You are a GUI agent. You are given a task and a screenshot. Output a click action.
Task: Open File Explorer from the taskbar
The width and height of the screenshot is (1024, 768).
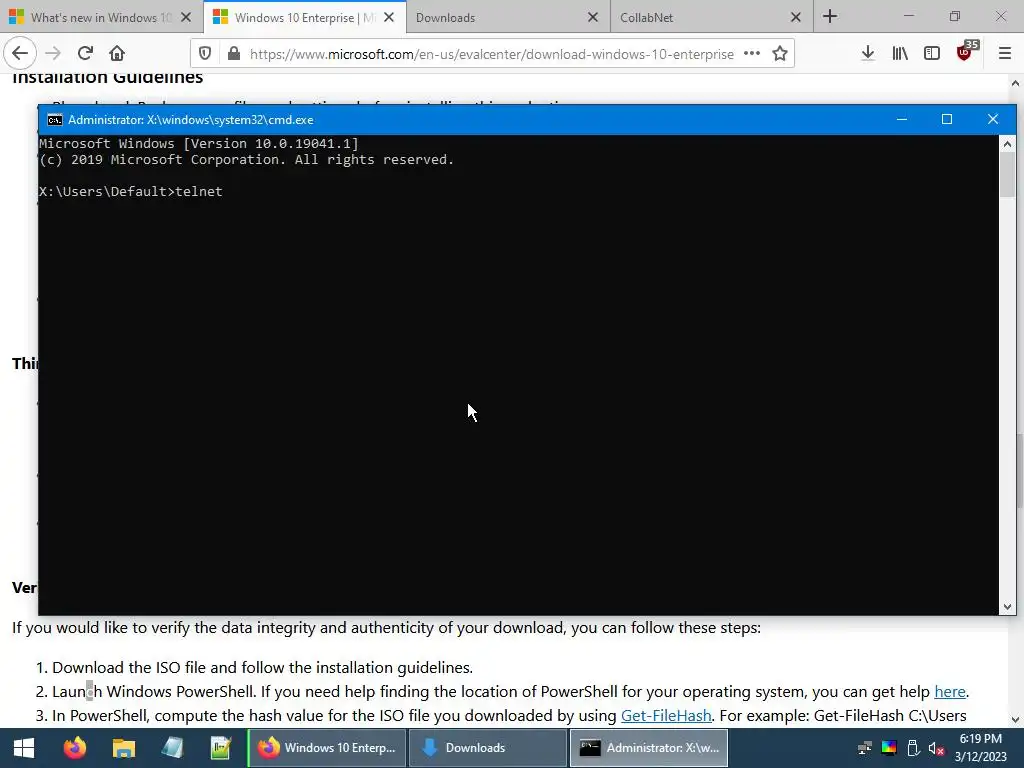[x=123, y=748]
